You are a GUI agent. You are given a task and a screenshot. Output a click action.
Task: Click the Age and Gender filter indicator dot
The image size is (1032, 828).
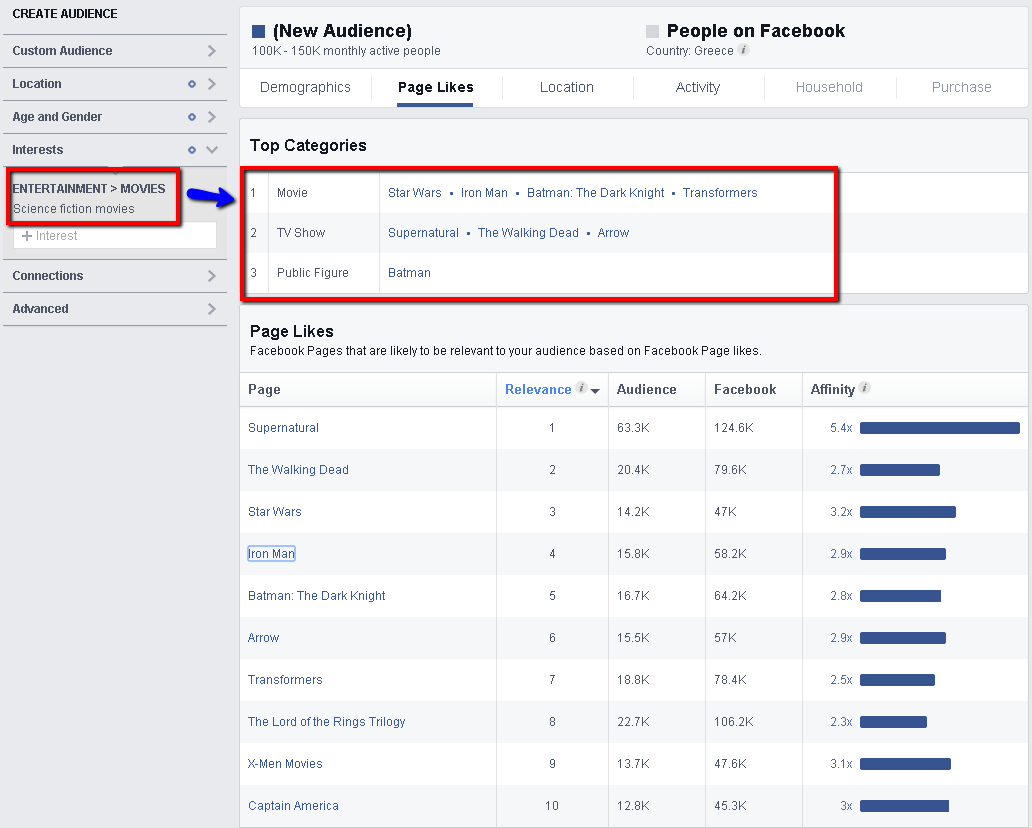(192, 116)
